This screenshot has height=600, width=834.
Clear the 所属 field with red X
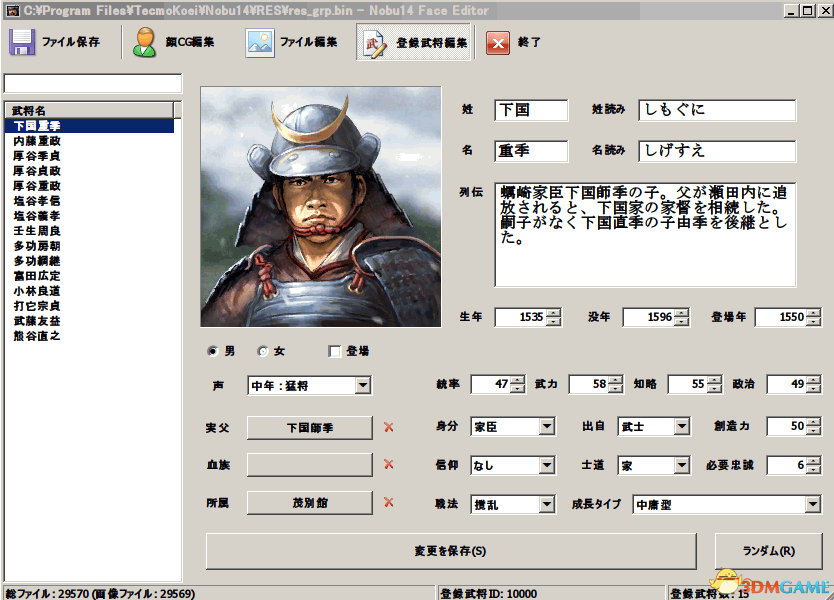click(389, 502)
